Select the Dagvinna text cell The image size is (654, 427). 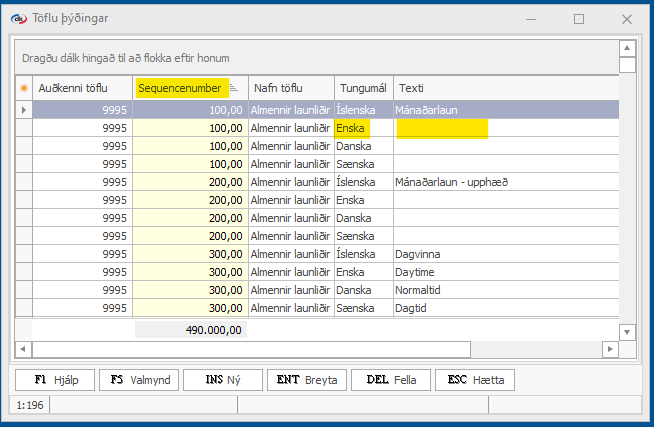click(x=506, y=254)
